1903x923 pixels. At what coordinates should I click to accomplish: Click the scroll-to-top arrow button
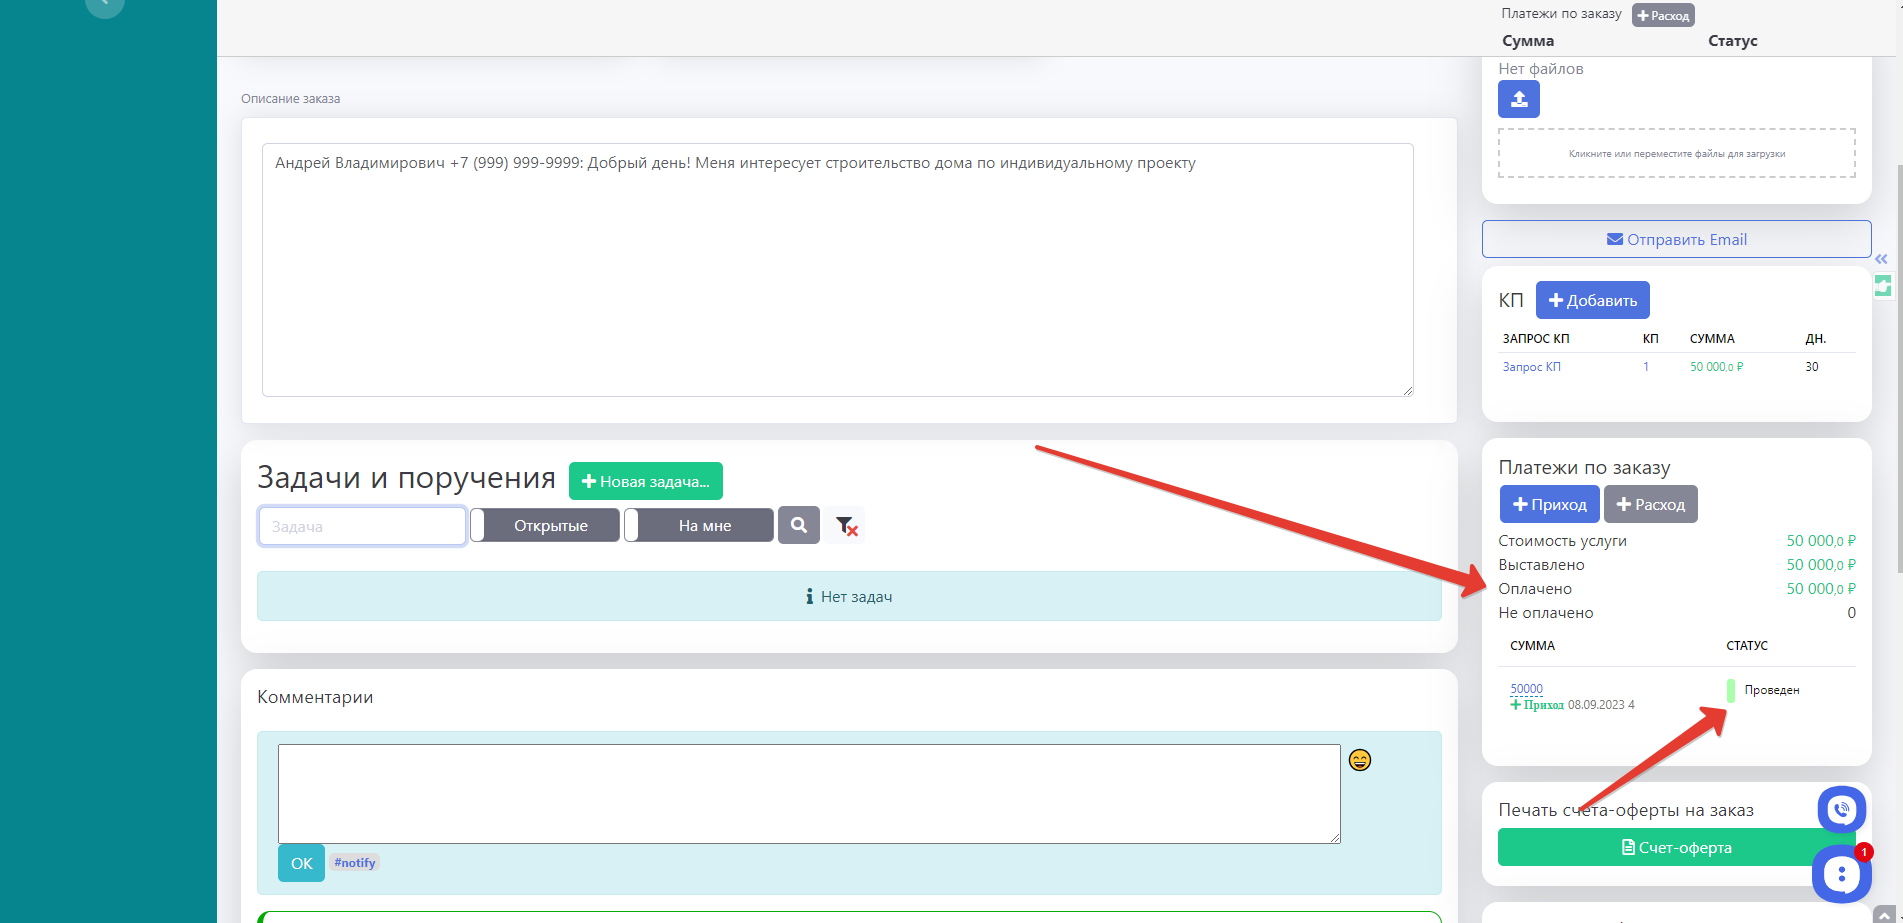coord(1884,915)
